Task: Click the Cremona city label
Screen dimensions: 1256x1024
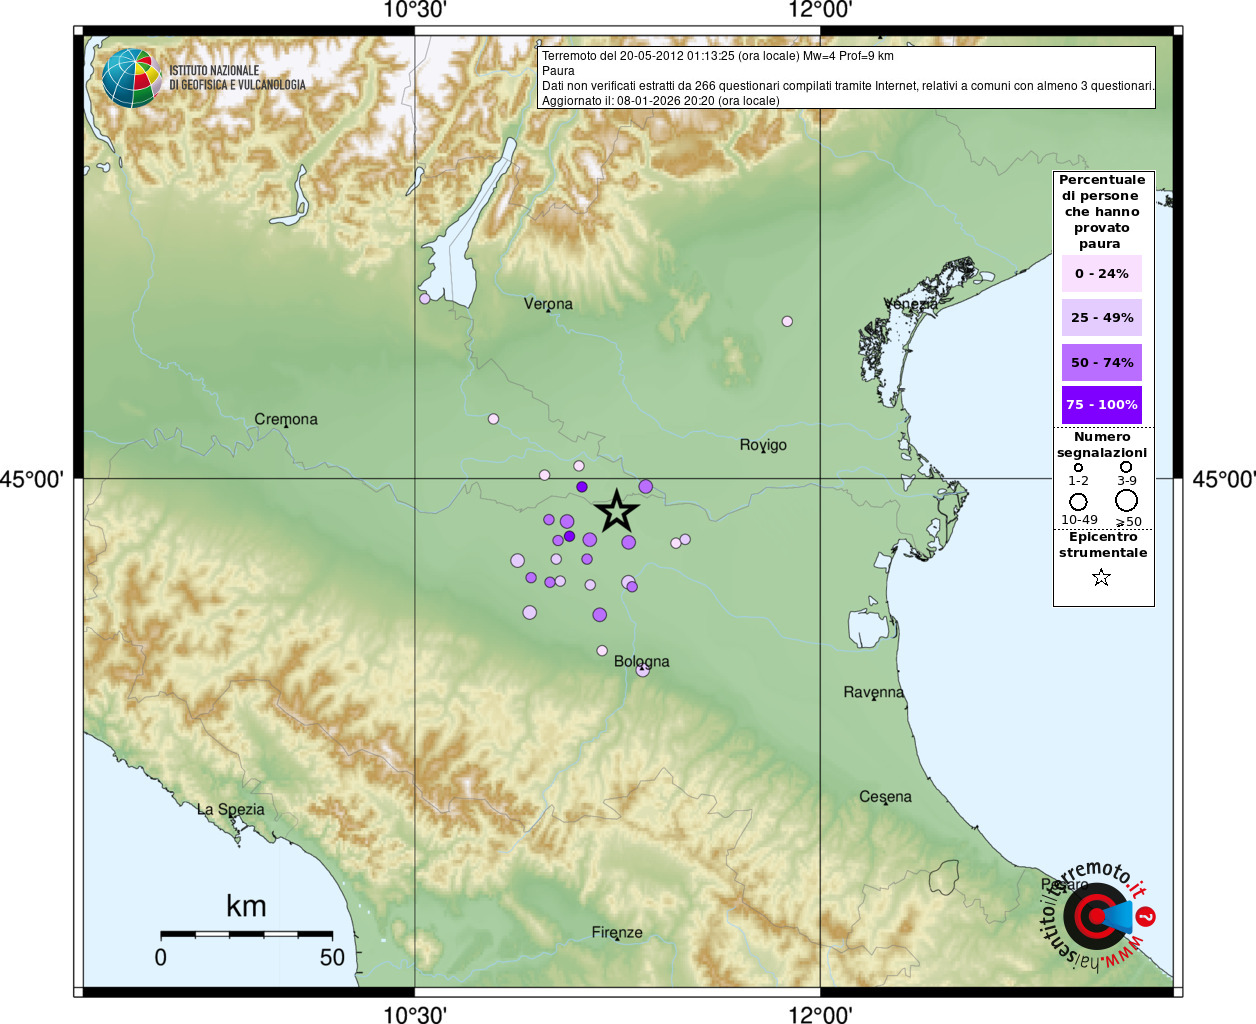Action: click(286, 419)
